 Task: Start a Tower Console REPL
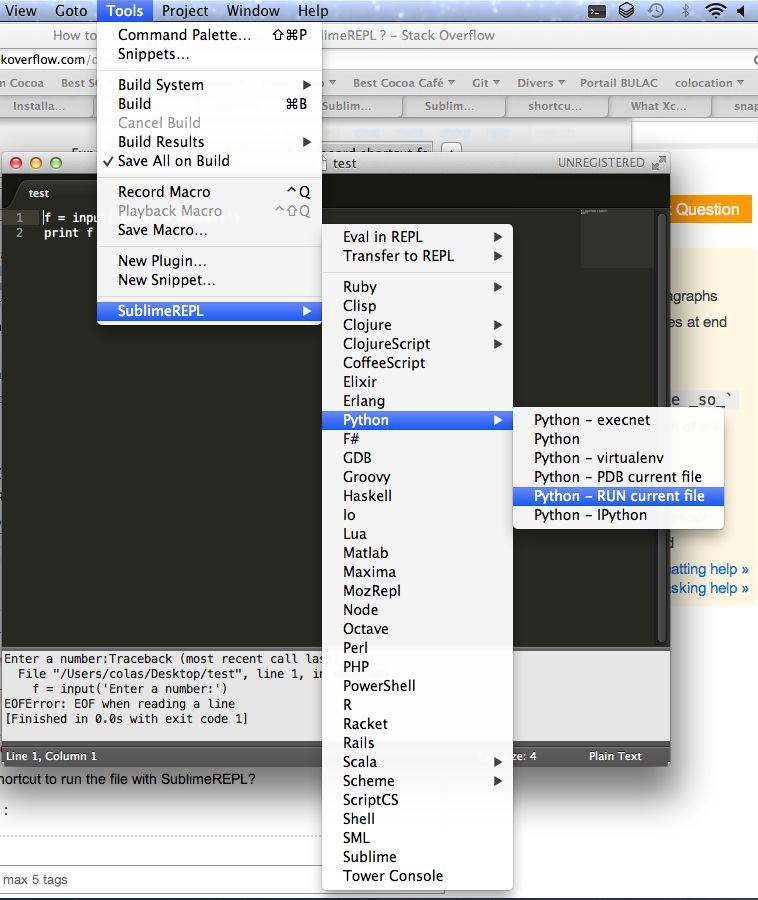click(417, 876)
